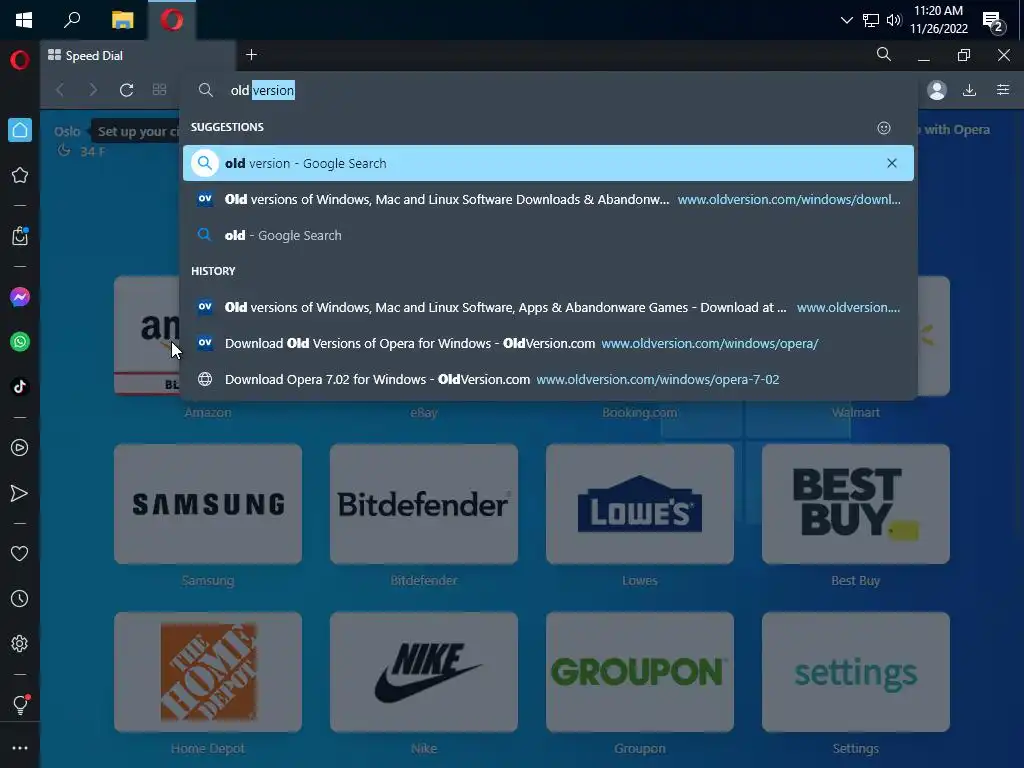Open Settings gear in the sidebar

point(20,643)
